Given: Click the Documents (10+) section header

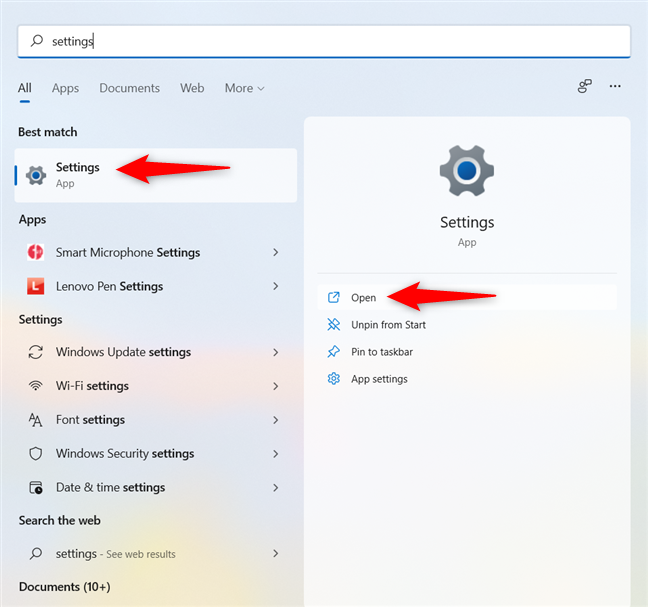Looking at the screenshot, I should click(64, 587).
